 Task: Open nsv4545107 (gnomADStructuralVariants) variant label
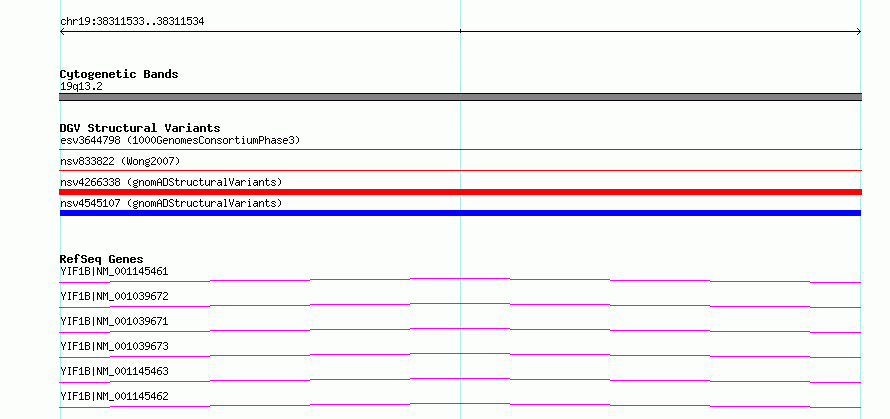[x=171, y=203]
